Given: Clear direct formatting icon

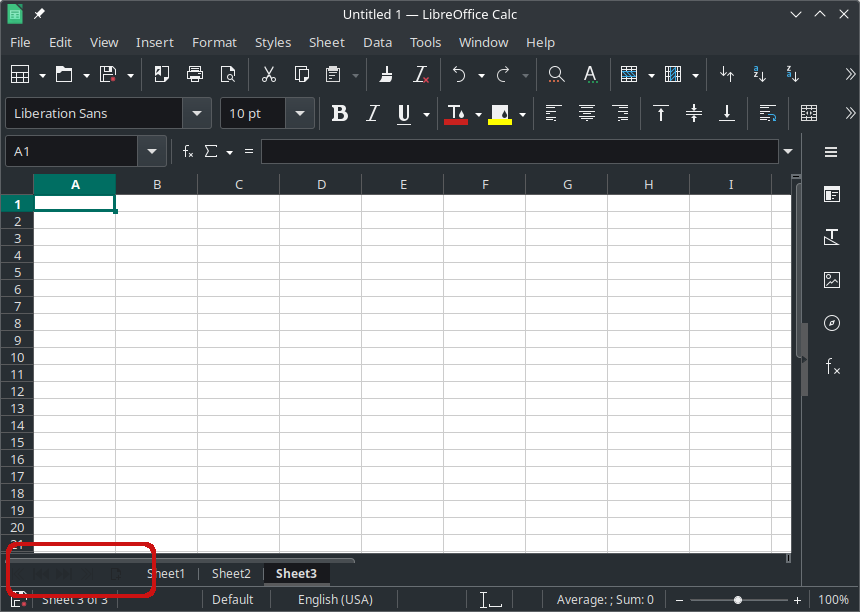Looking at the screenshot, I should pyautogui.click(x=421, y=74).
